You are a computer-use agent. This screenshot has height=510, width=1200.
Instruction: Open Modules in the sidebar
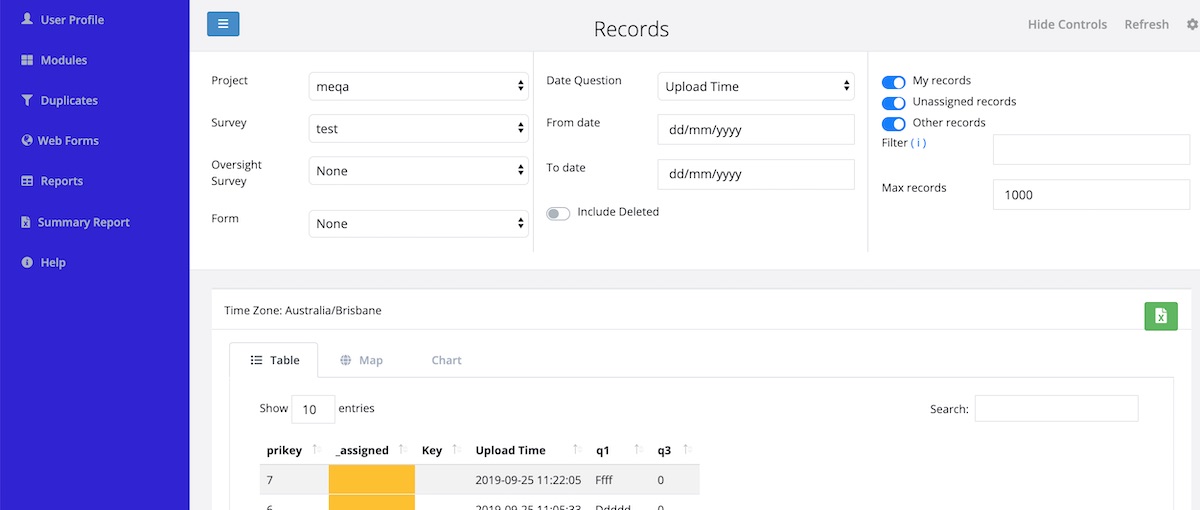63,60
